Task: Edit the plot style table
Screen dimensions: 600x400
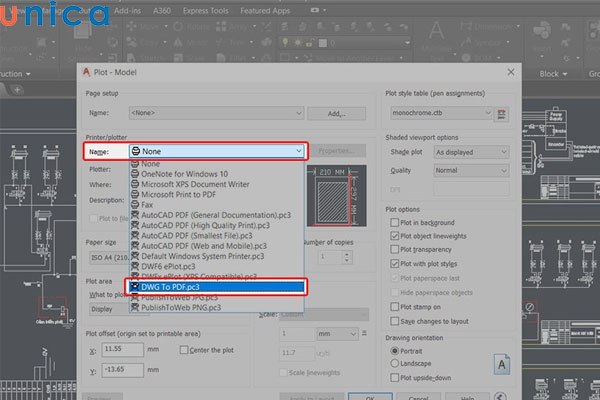Action: (x=501, y=114)
